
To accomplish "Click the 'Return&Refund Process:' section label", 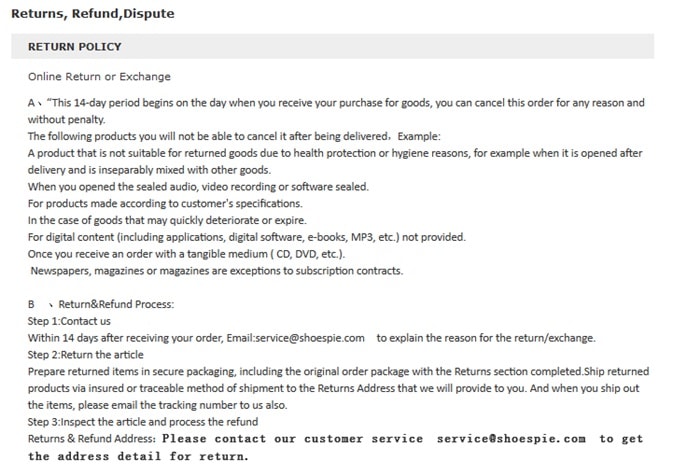I will pyautogui.click(x=116, y=304).
